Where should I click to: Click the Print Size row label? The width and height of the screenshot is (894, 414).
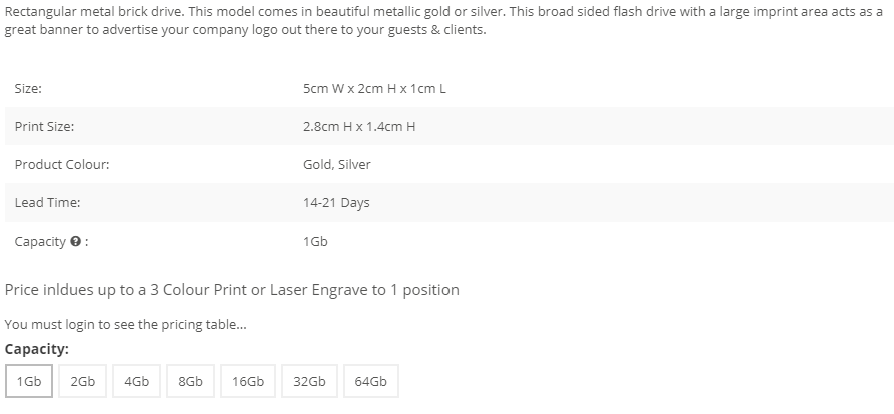(44, 127)
